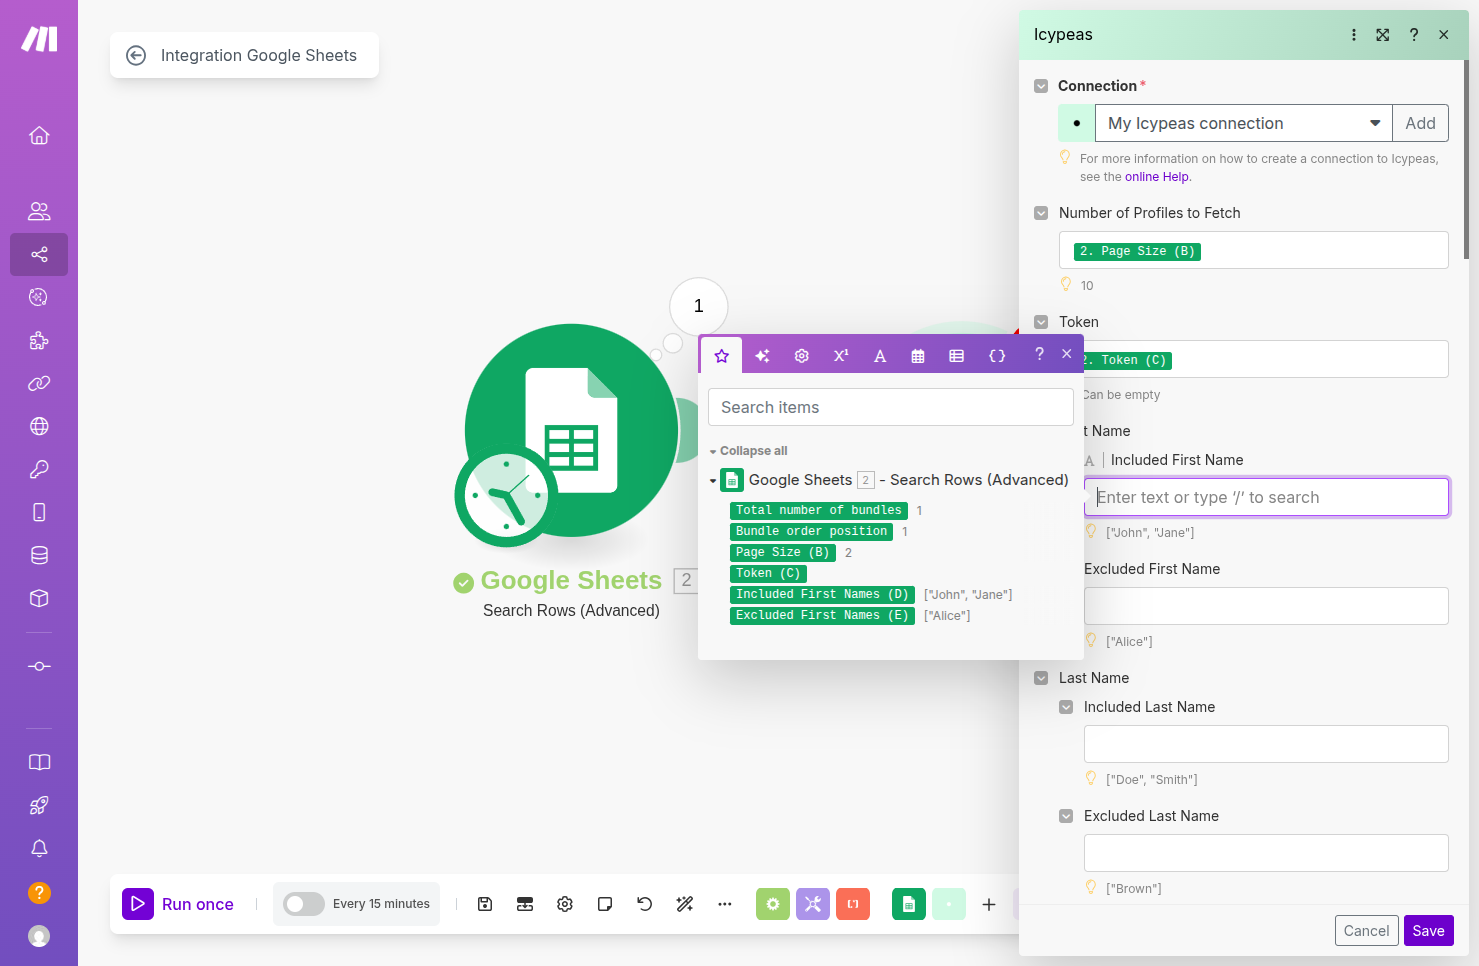The image size is (1479, 966).
Task: Toggle the Token map checkbox
Action: [1041, 322]
